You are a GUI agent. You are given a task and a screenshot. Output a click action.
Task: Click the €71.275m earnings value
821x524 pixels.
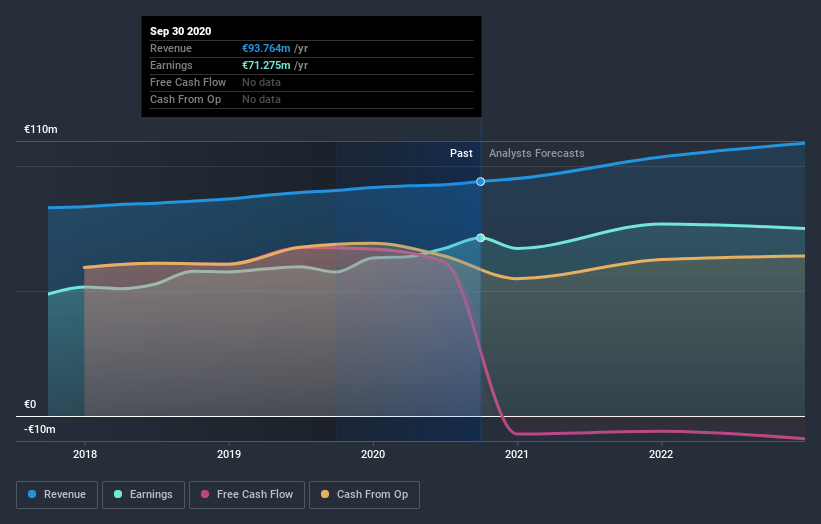[x=266, y=65]
